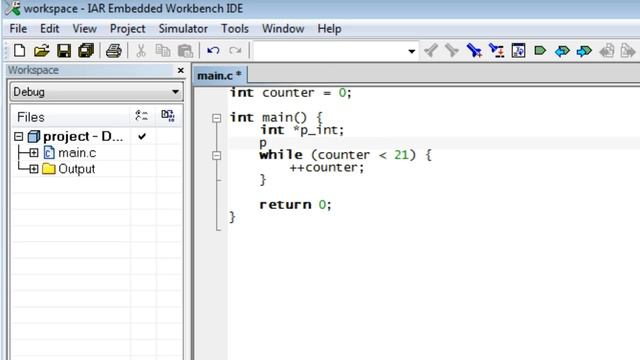Click the IAR application icon in title bar
The width and height of the screenshot is (640, 360).
pos(13,8)
